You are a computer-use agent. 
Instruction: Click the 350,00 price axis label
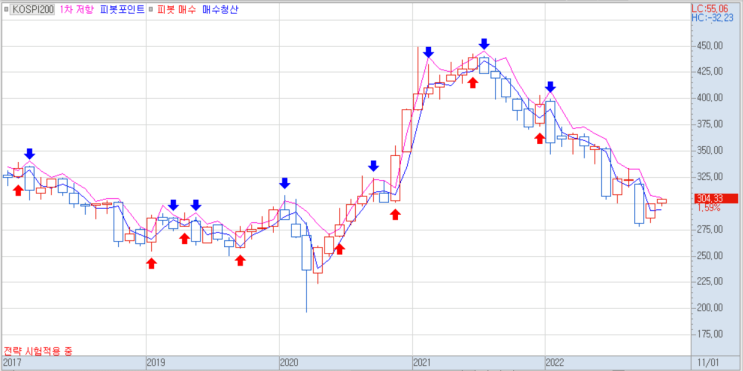[709, 151]
